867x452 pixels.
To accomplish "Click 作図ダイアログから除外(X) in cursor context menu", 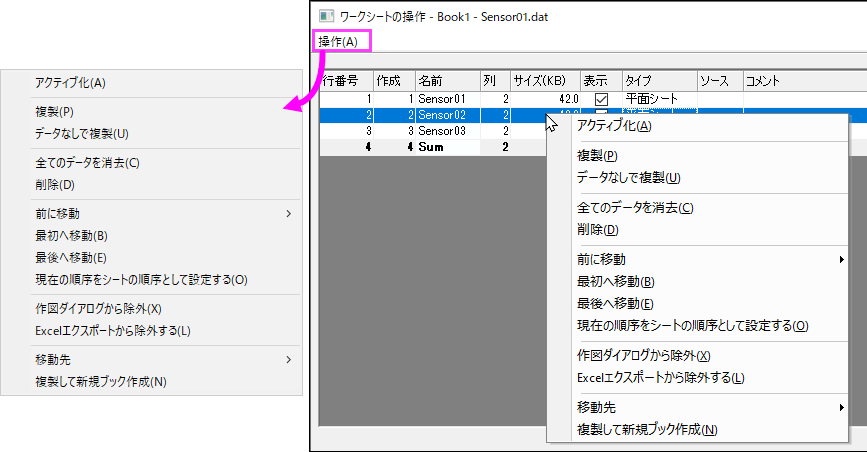I will coord(644,356).
